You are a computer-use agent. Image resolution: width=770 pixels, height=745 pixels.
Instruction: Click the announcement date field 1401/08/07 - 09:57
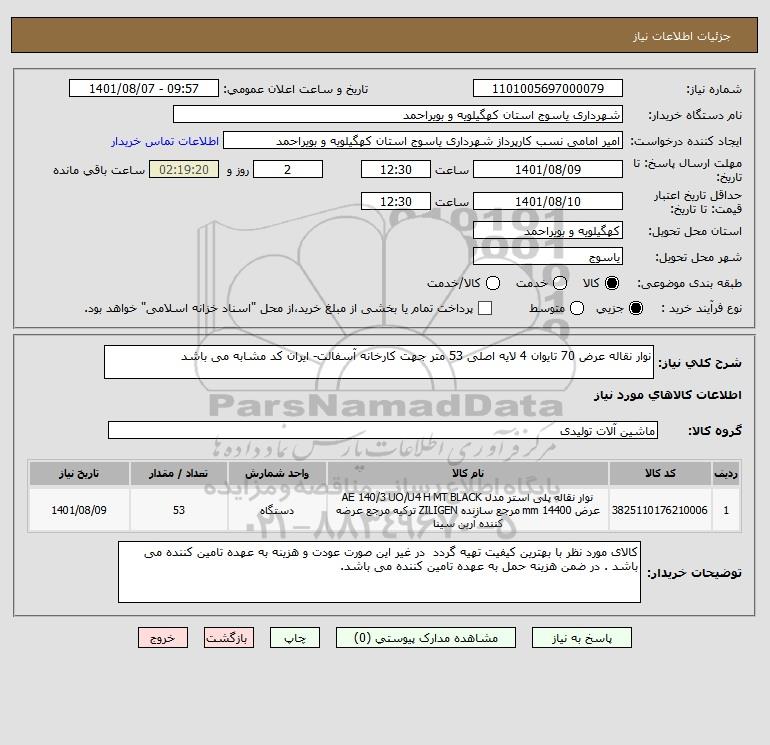click(x=144, y=88)
